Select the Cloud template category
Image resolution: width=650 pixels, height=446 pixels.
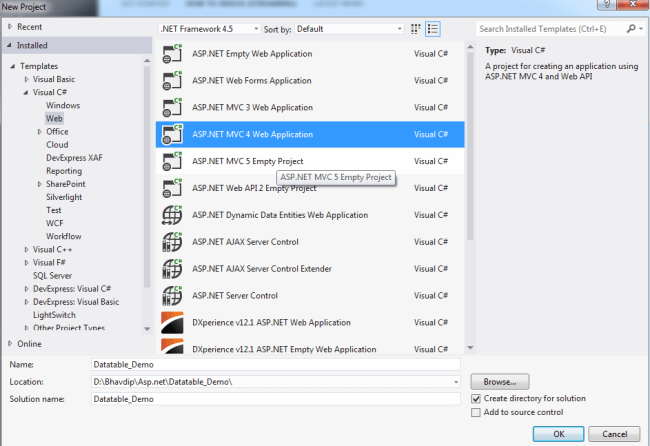pyautogui.click(x=57, y=145)
